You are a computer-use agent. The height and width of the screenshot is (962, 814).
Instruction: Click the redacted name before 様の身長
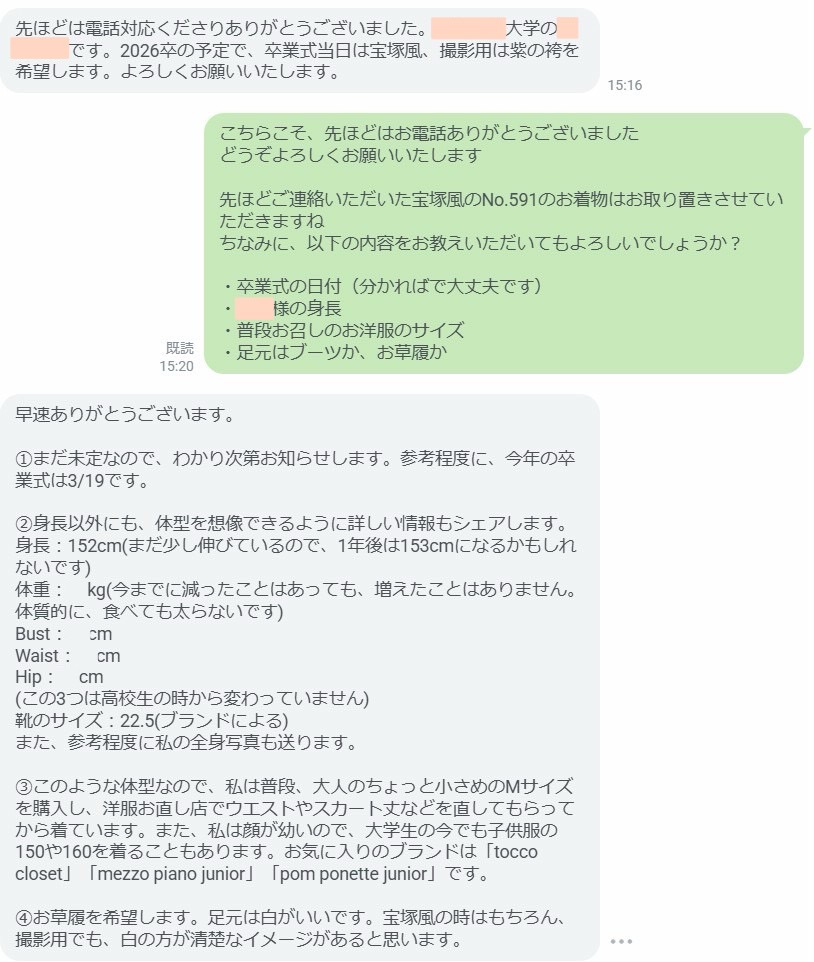[x=253, y=308]
